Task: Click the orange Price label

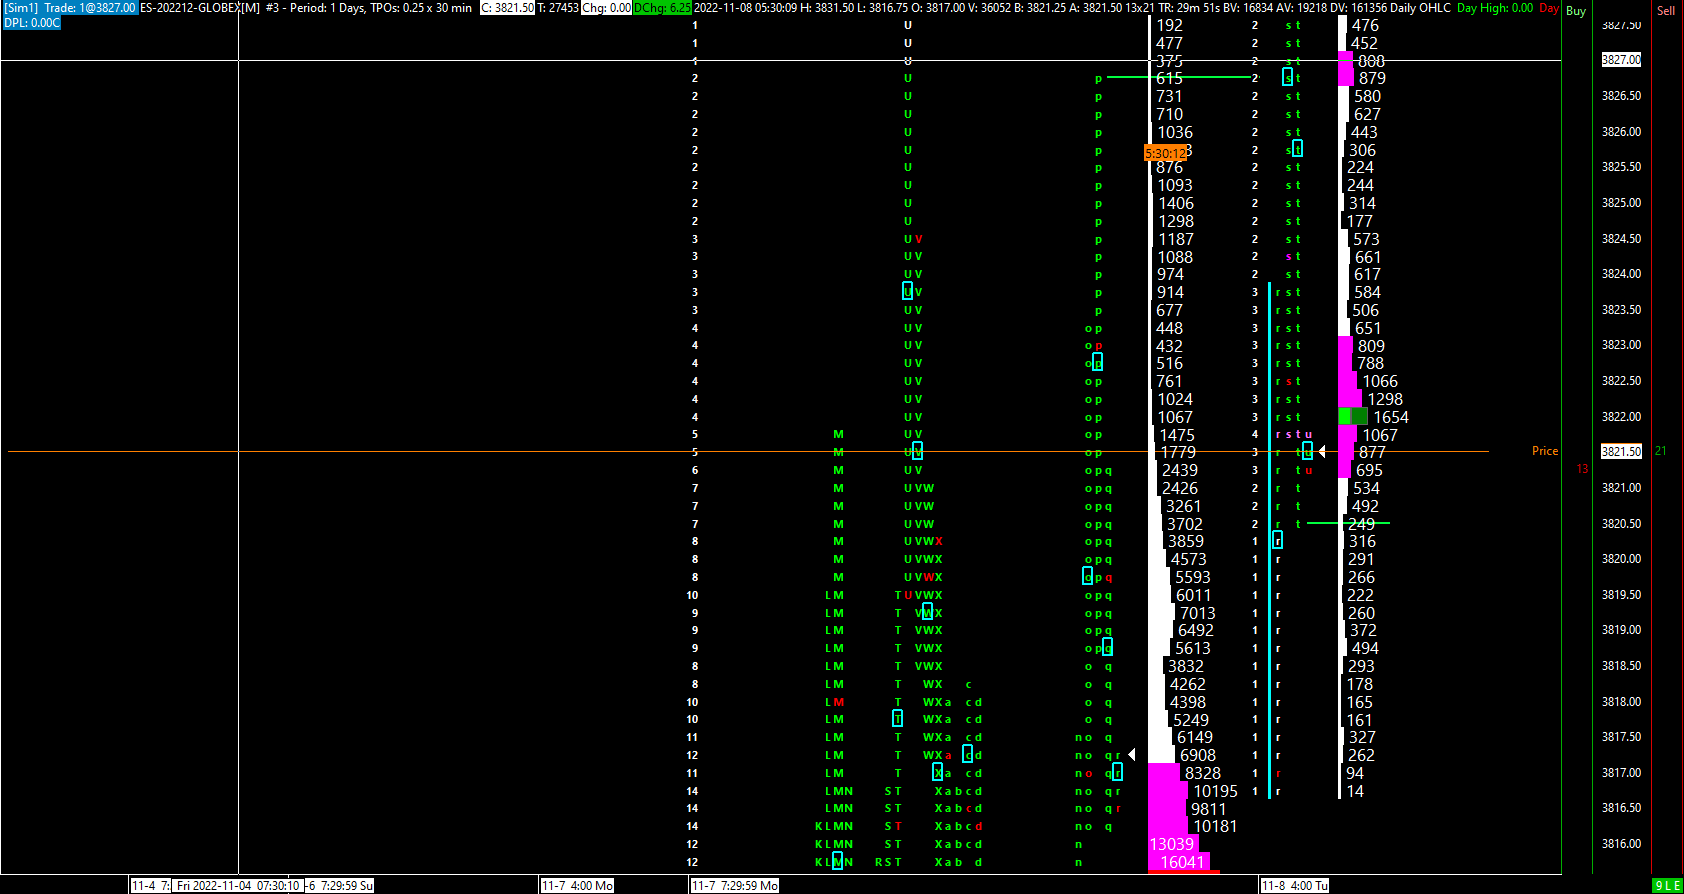Action: [x=1545, y=451]
